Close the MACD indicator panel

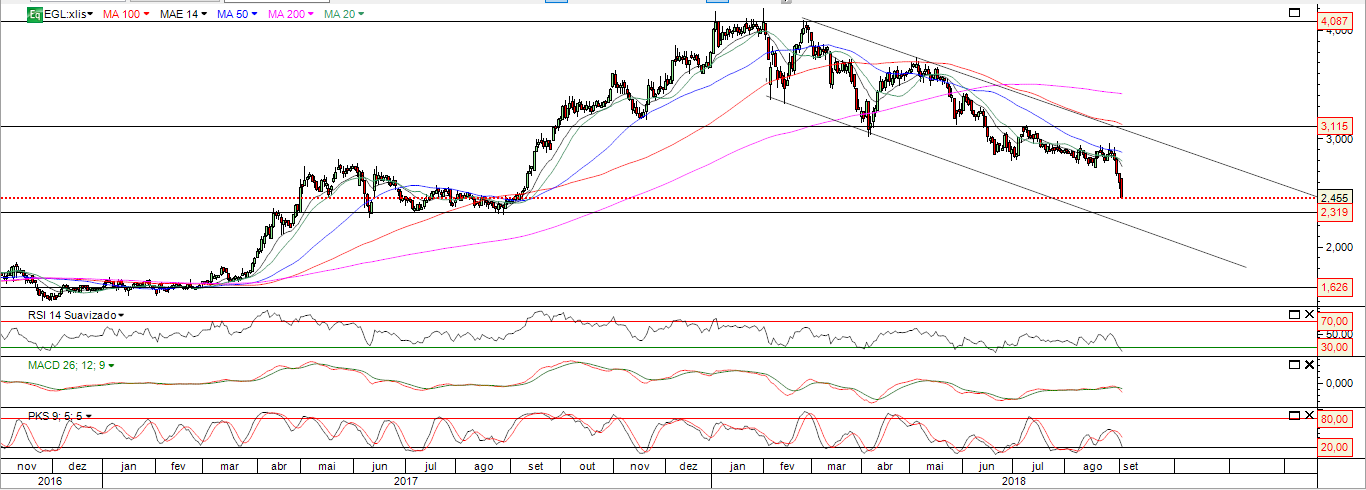[x=1309, y=365]
